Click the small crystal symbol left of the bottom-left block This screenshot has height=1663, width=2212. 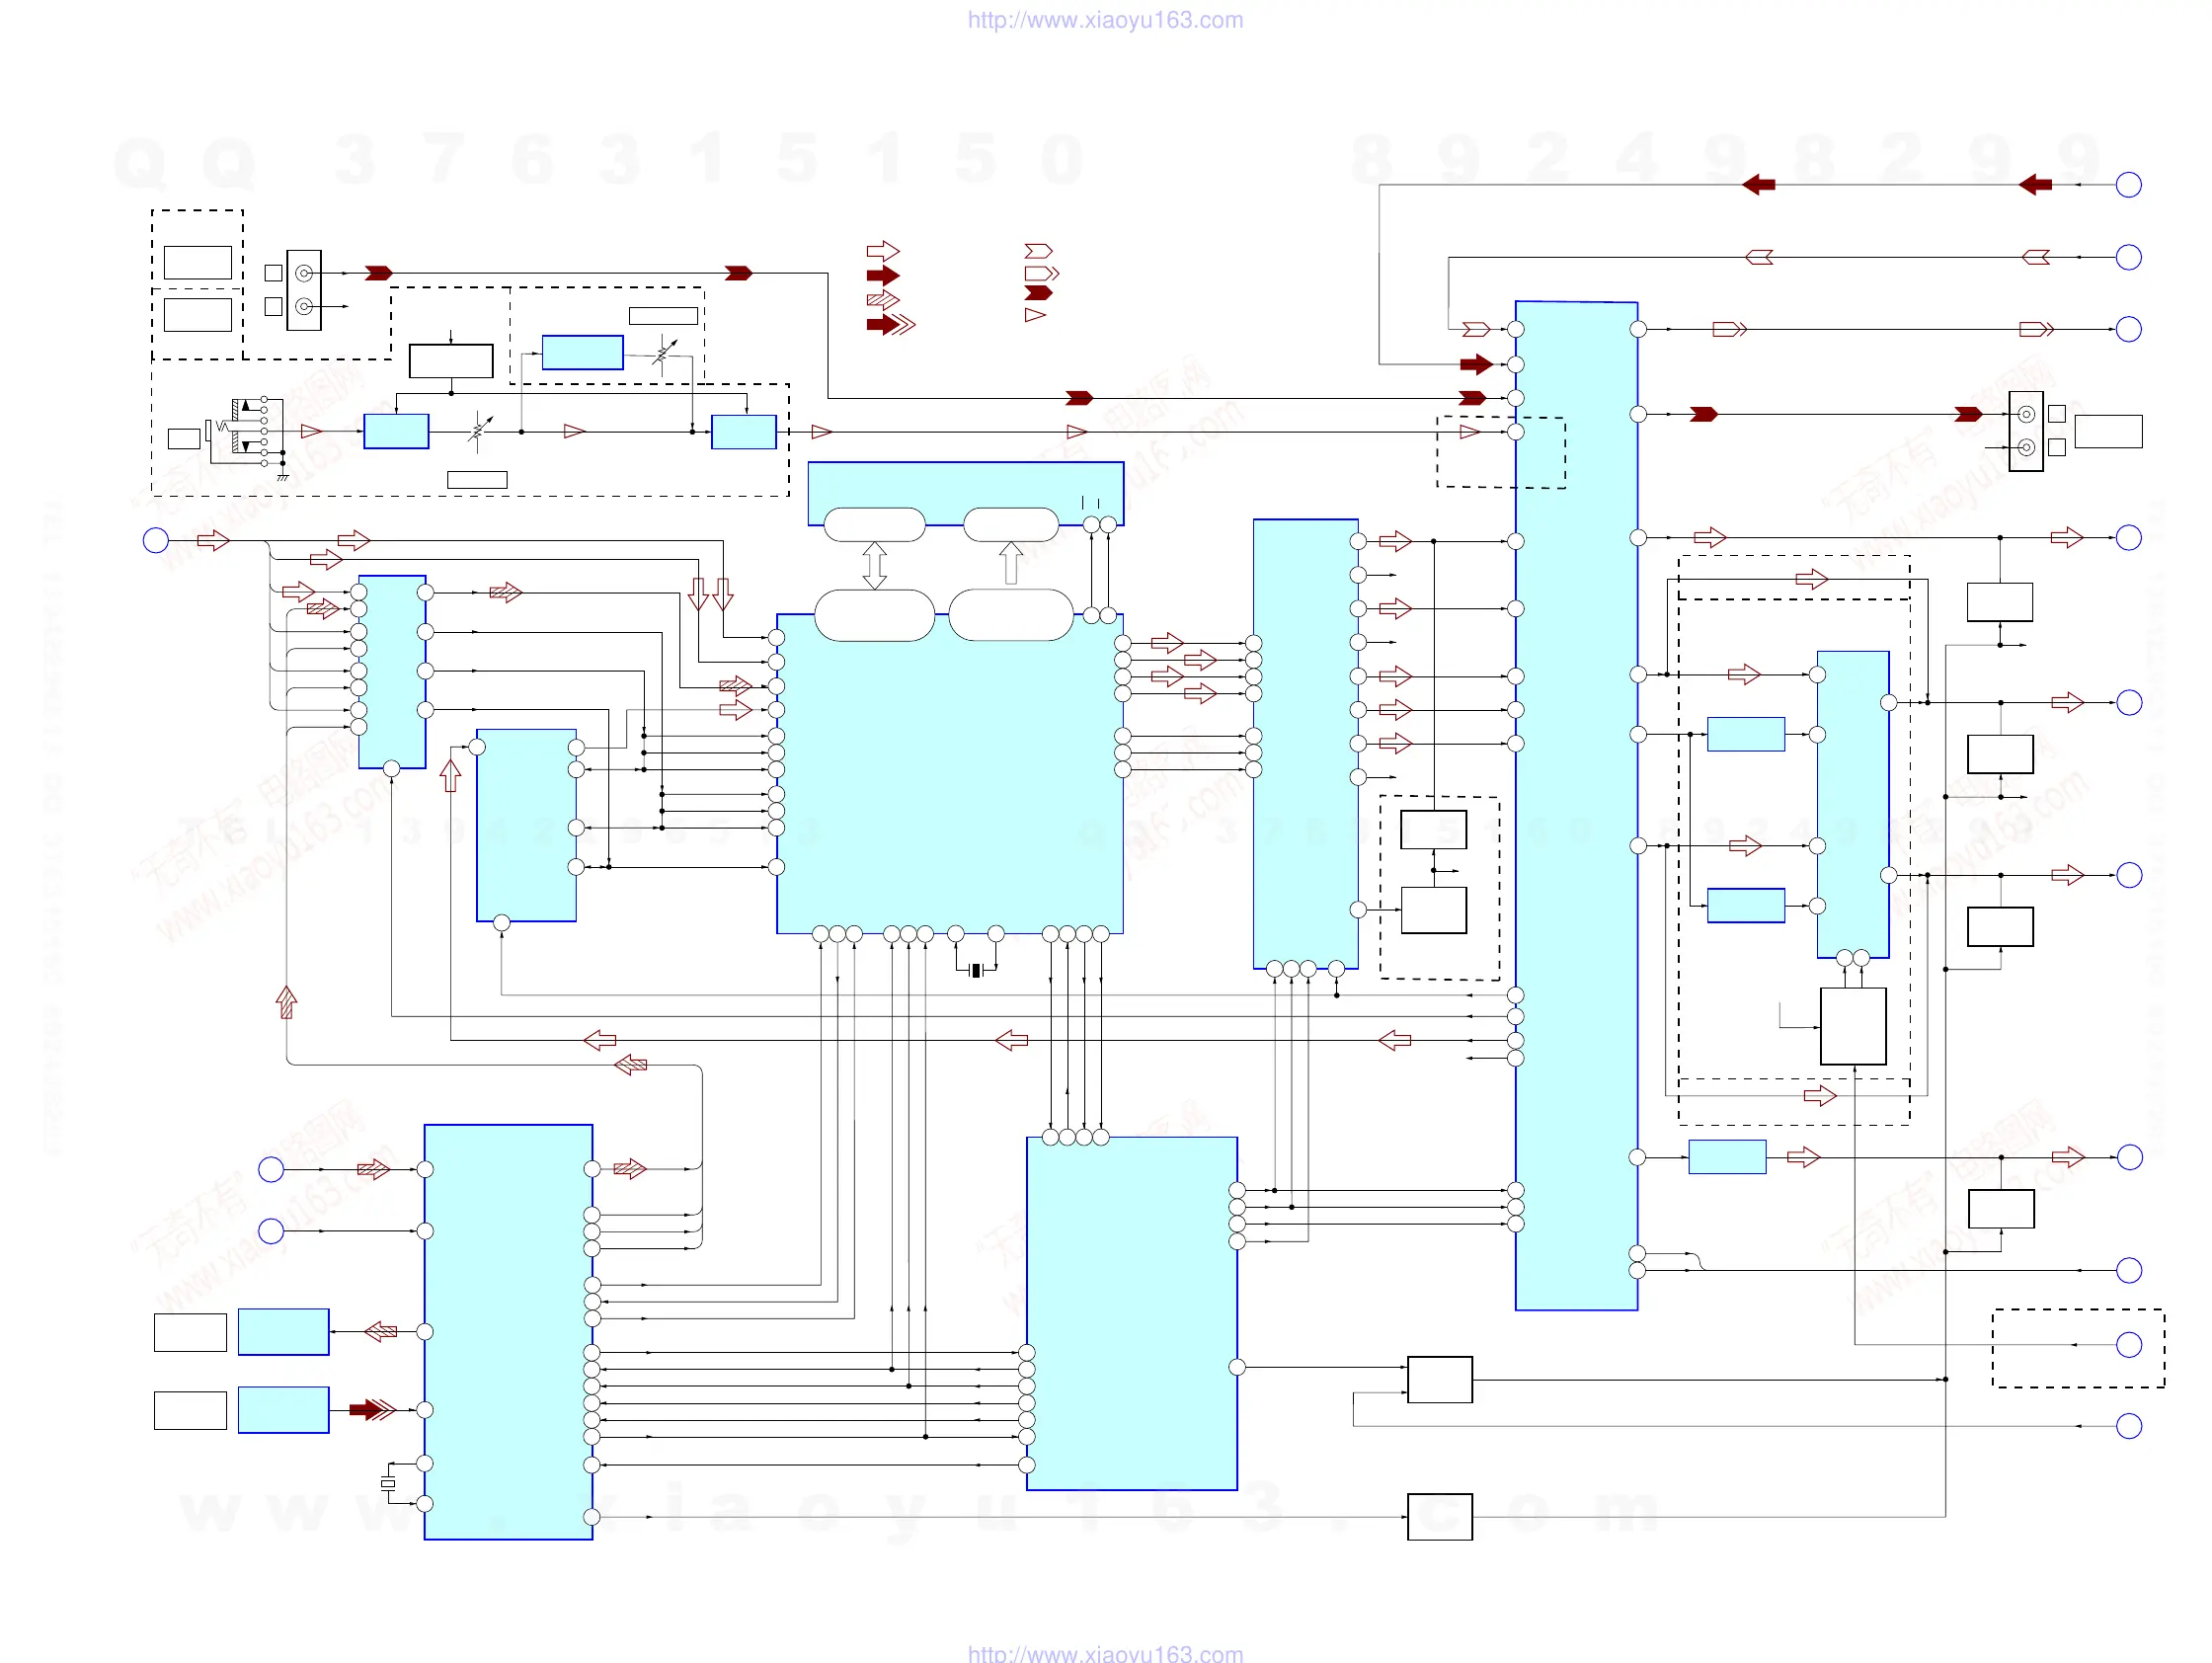(x=388, y=1483)
